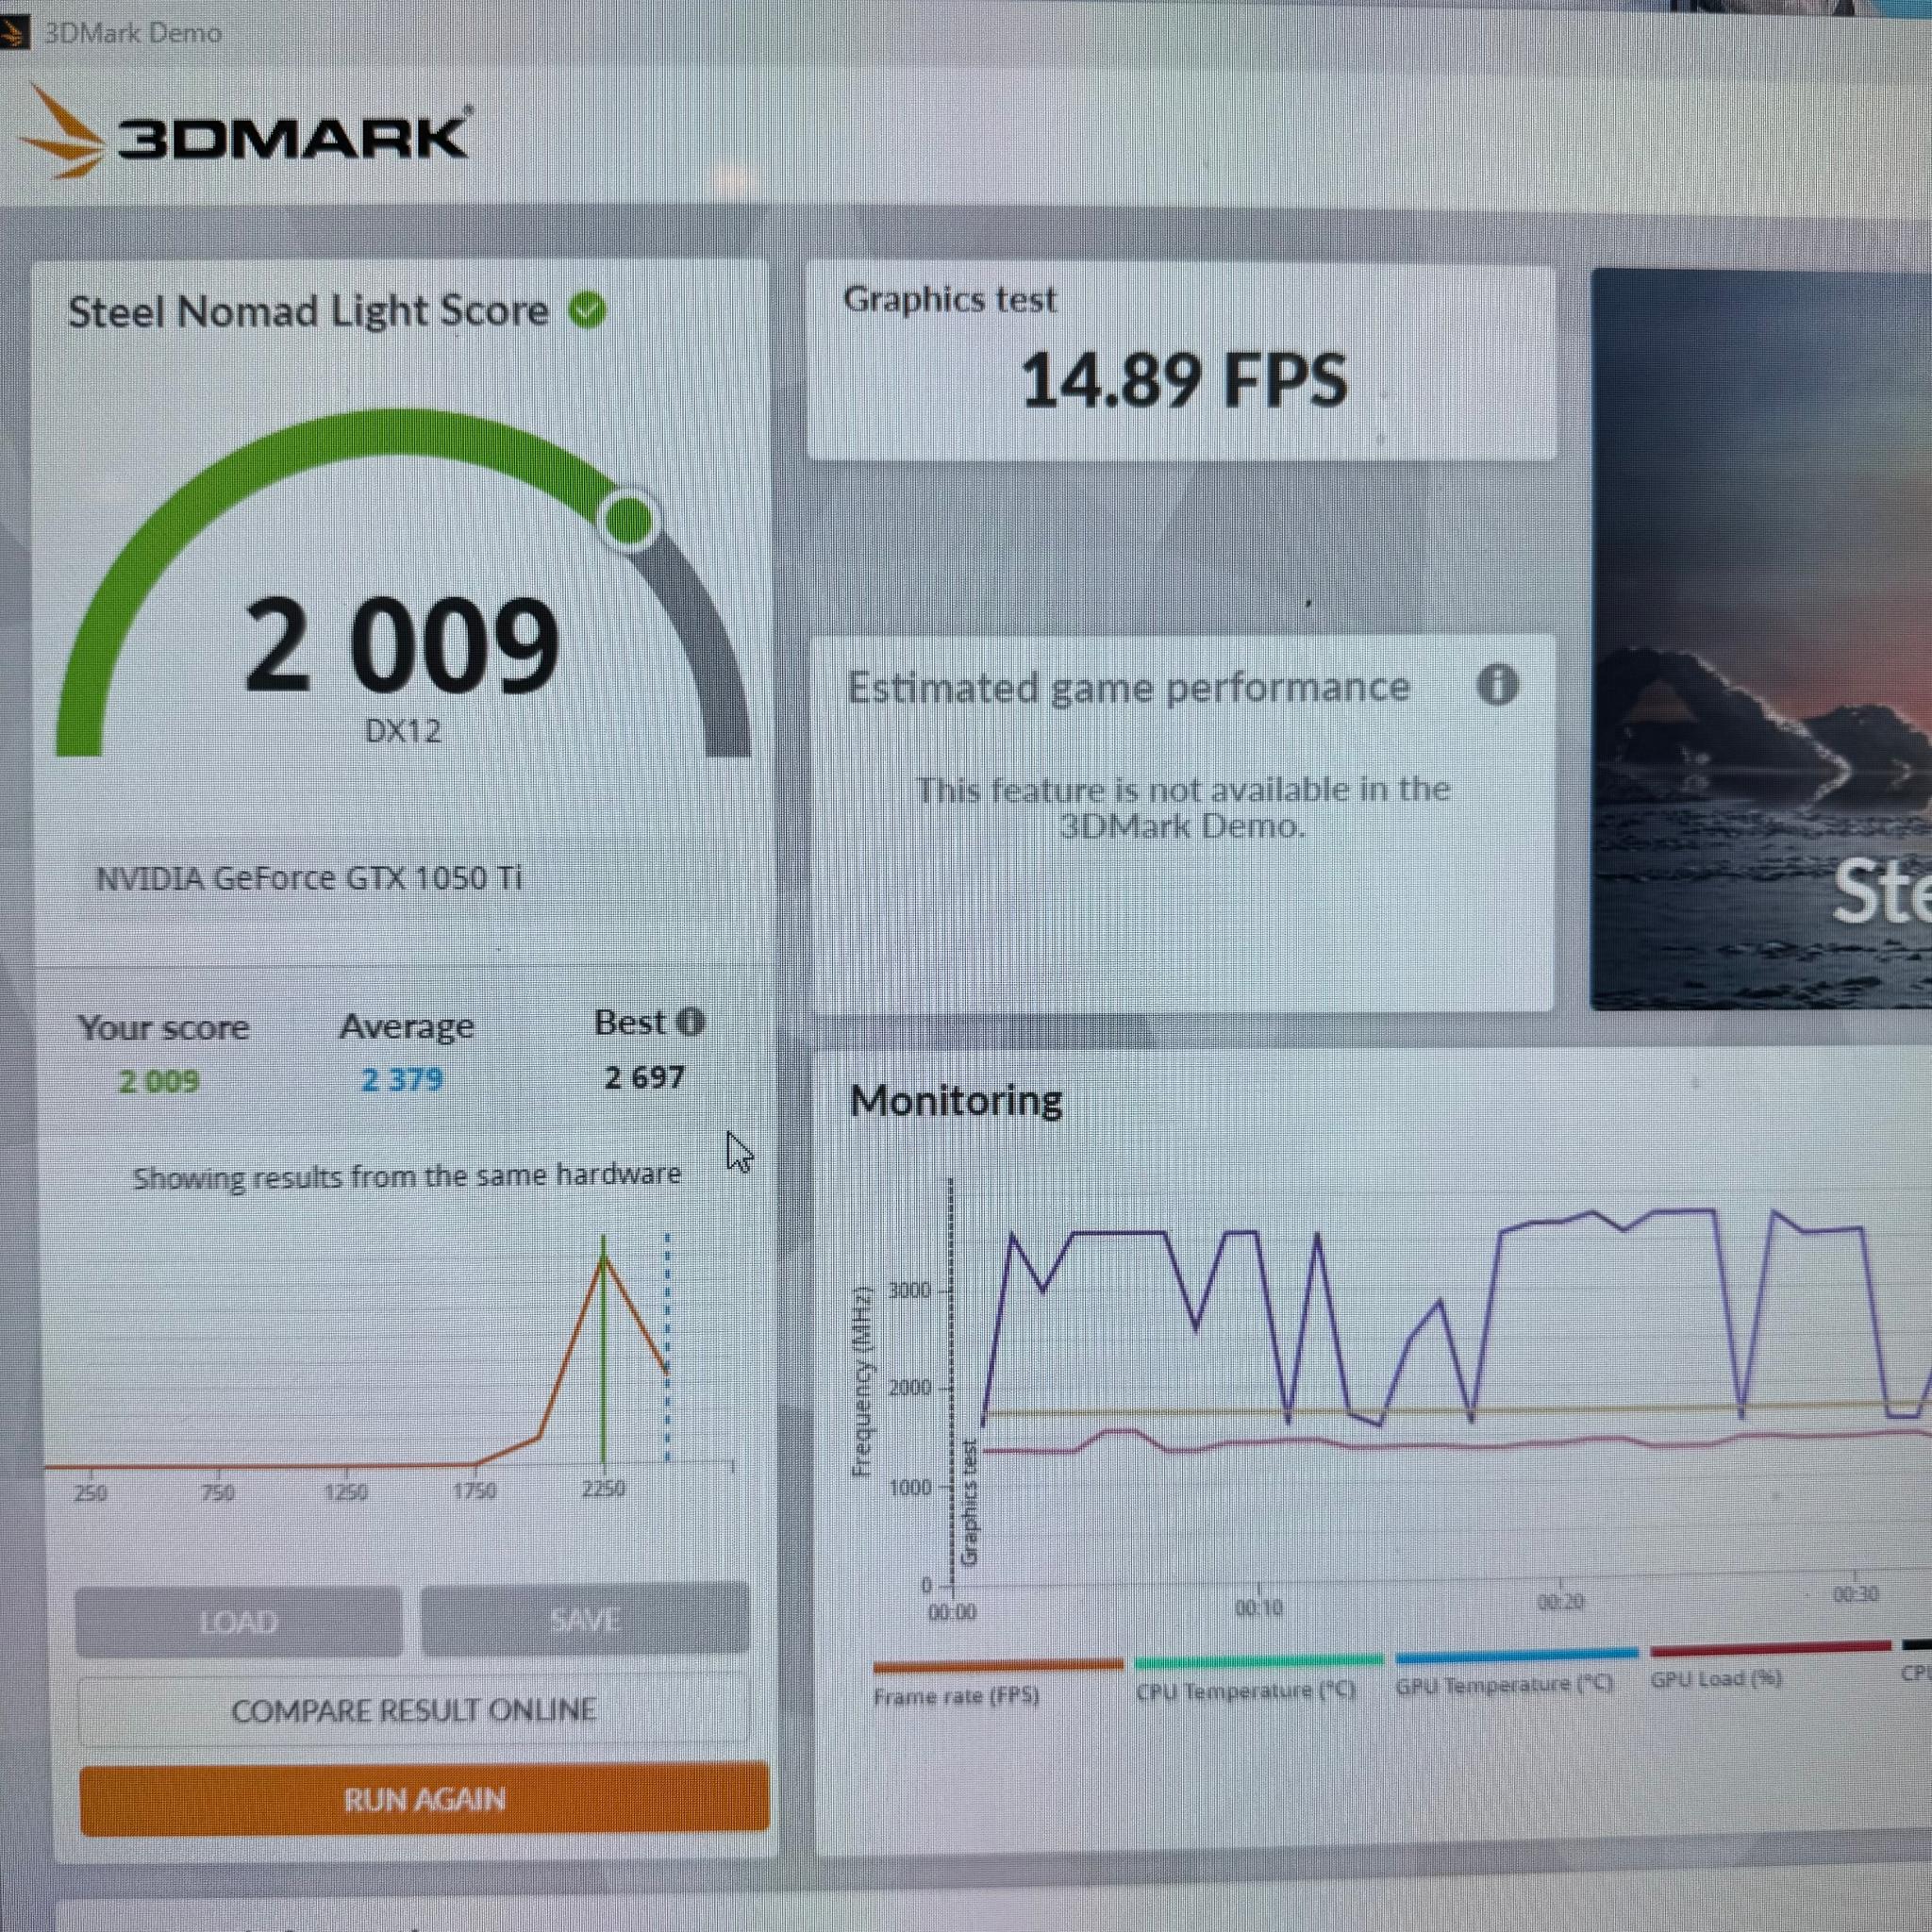Open the info icon next to Best
This screenshot has height=1932, width=1932.
click(x=690, y=1022)
